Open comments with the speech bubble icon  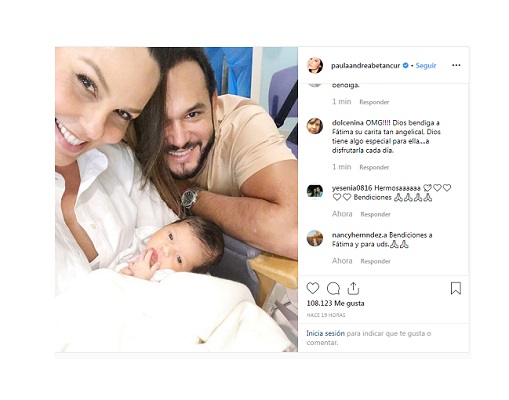tap(333, 288)
